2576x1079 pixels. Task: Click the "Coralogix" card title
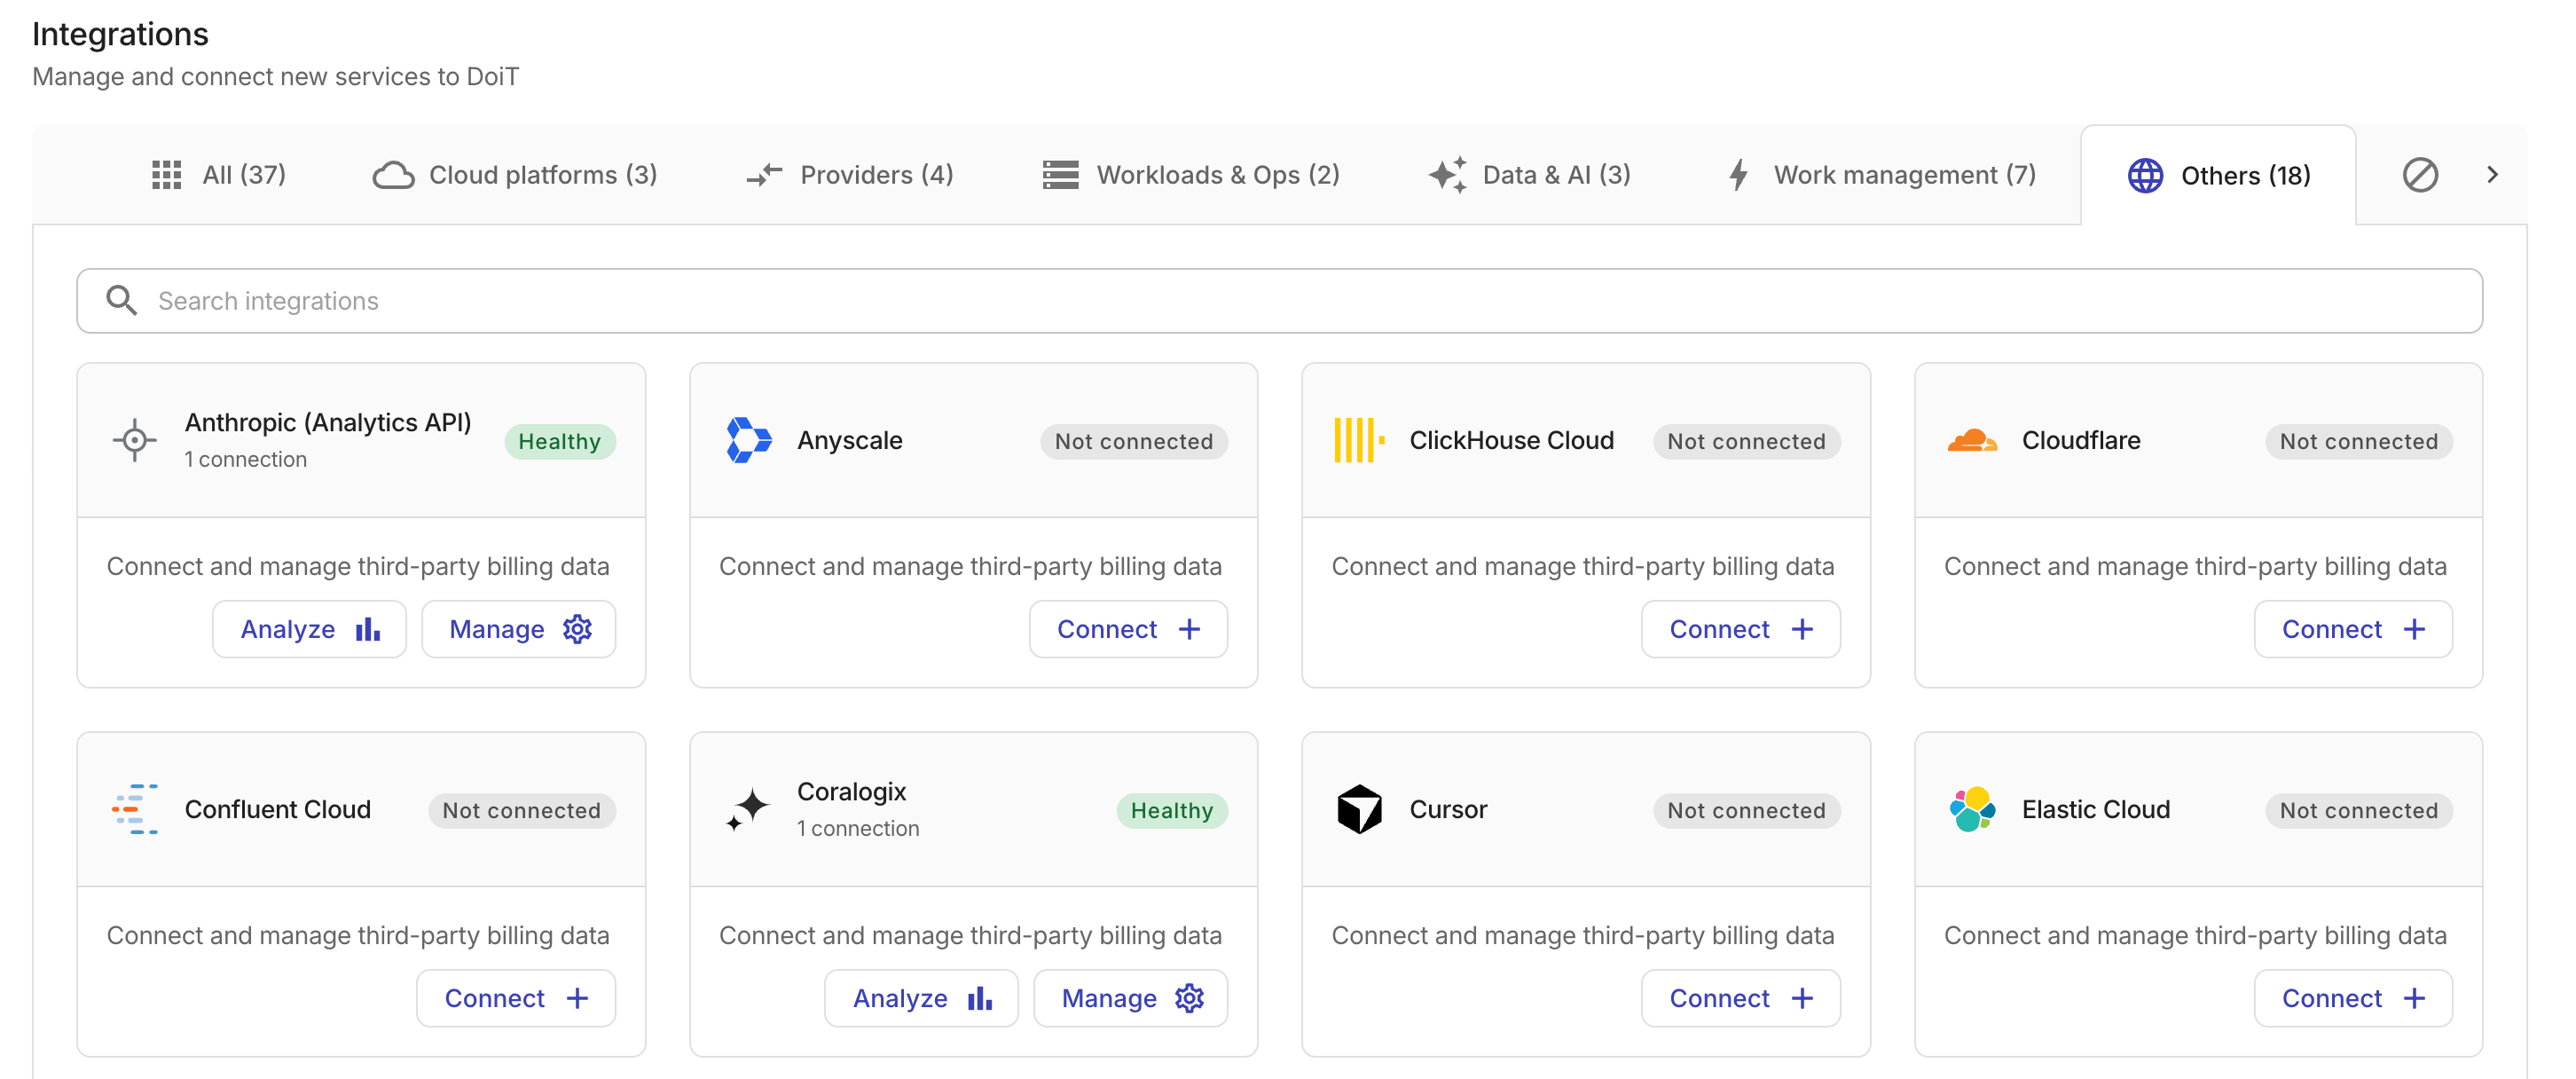click(852, 791)
